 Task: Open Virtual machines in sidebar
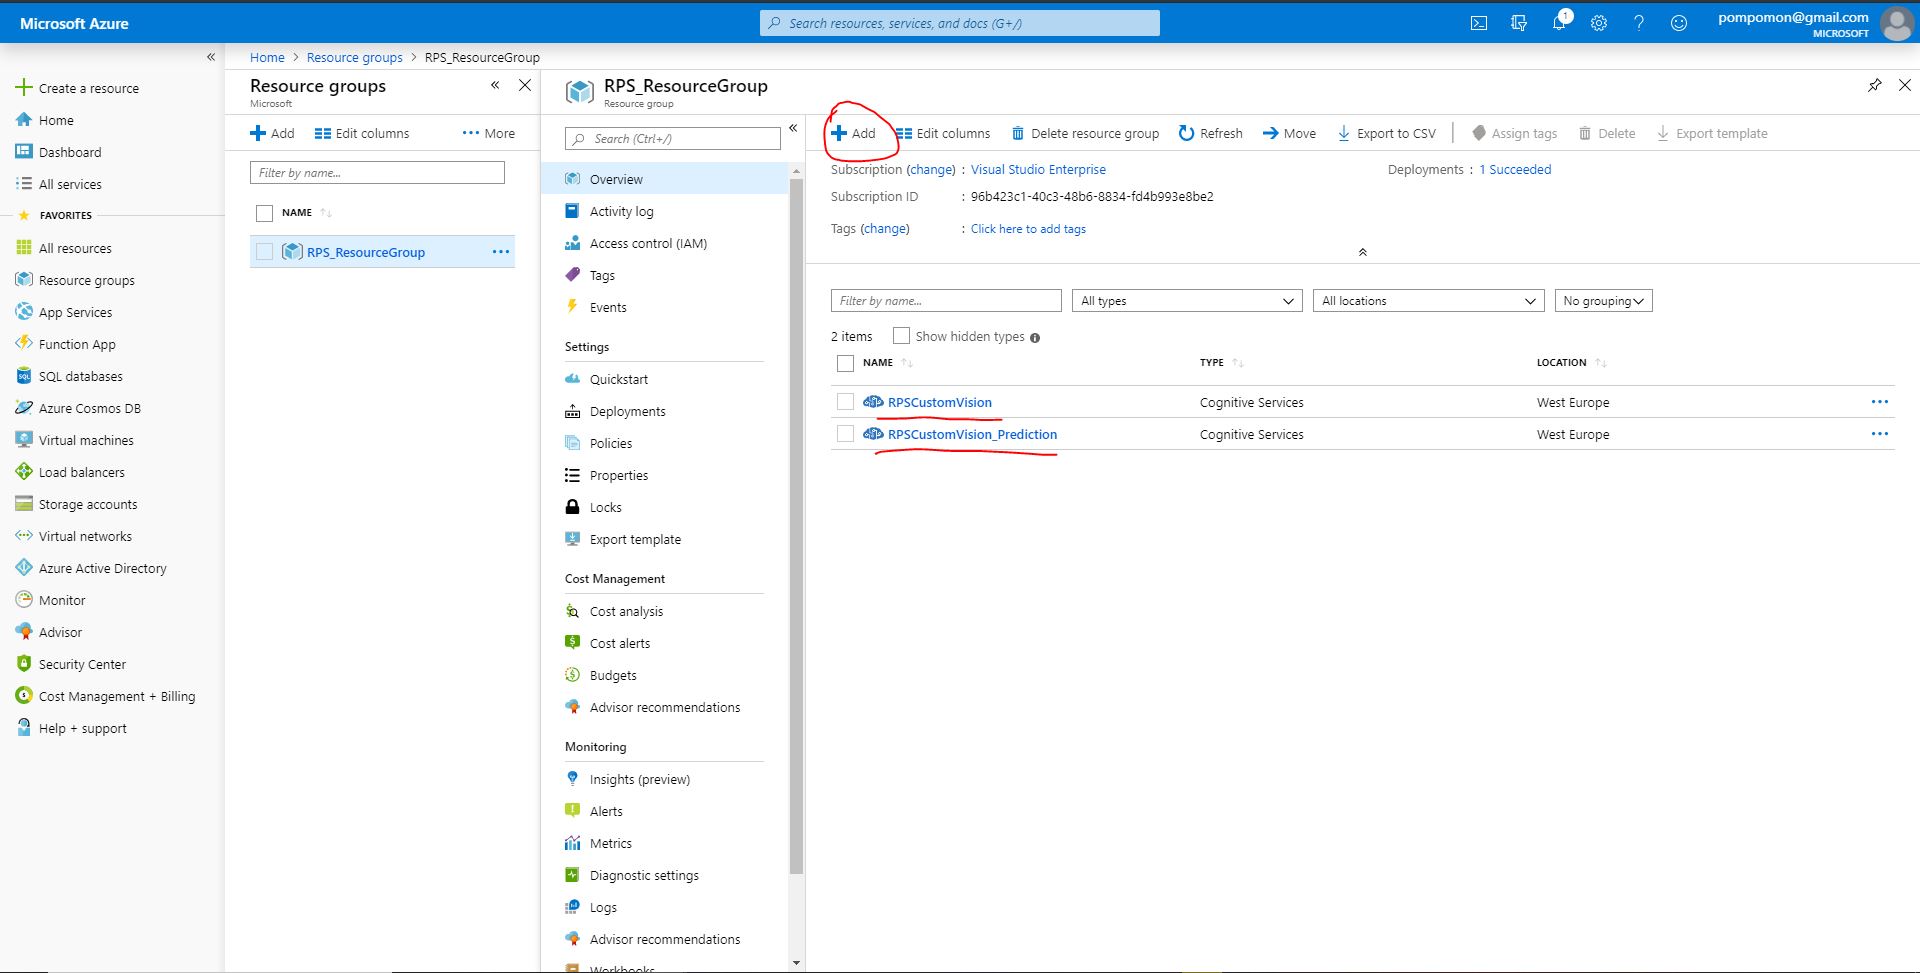coord(75,440)
